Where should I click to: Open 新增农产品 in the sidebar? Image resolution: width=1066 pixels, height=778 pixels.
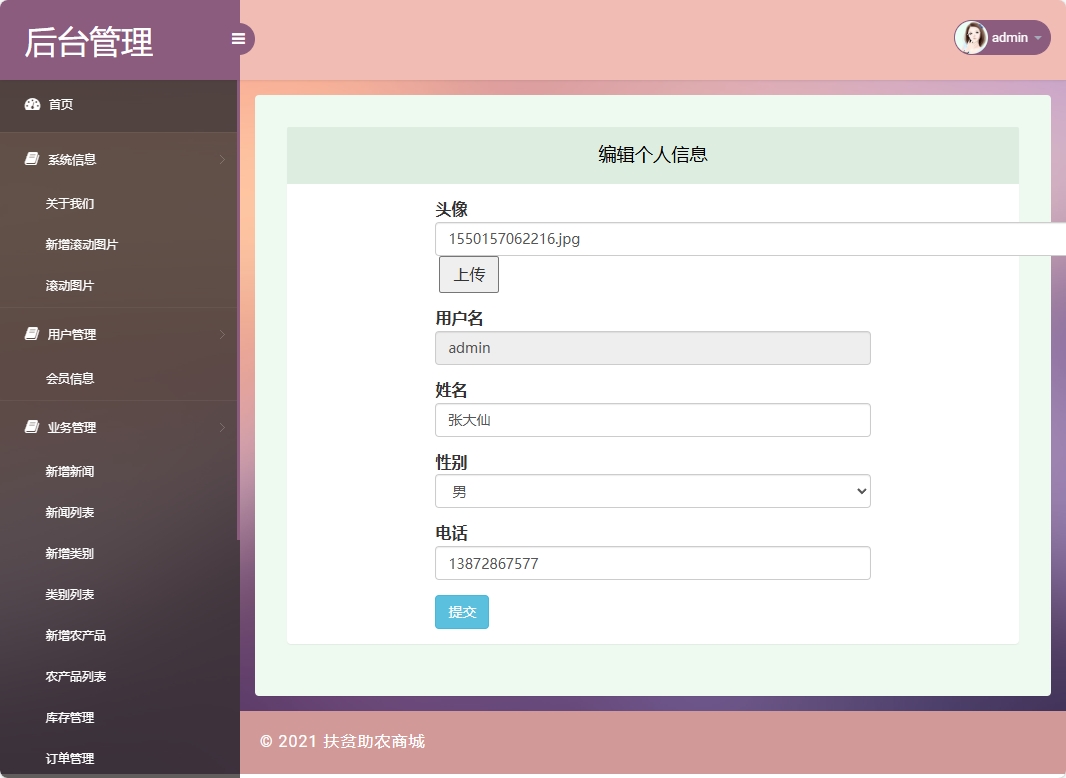pyautogui.click(x=75, y=635)
